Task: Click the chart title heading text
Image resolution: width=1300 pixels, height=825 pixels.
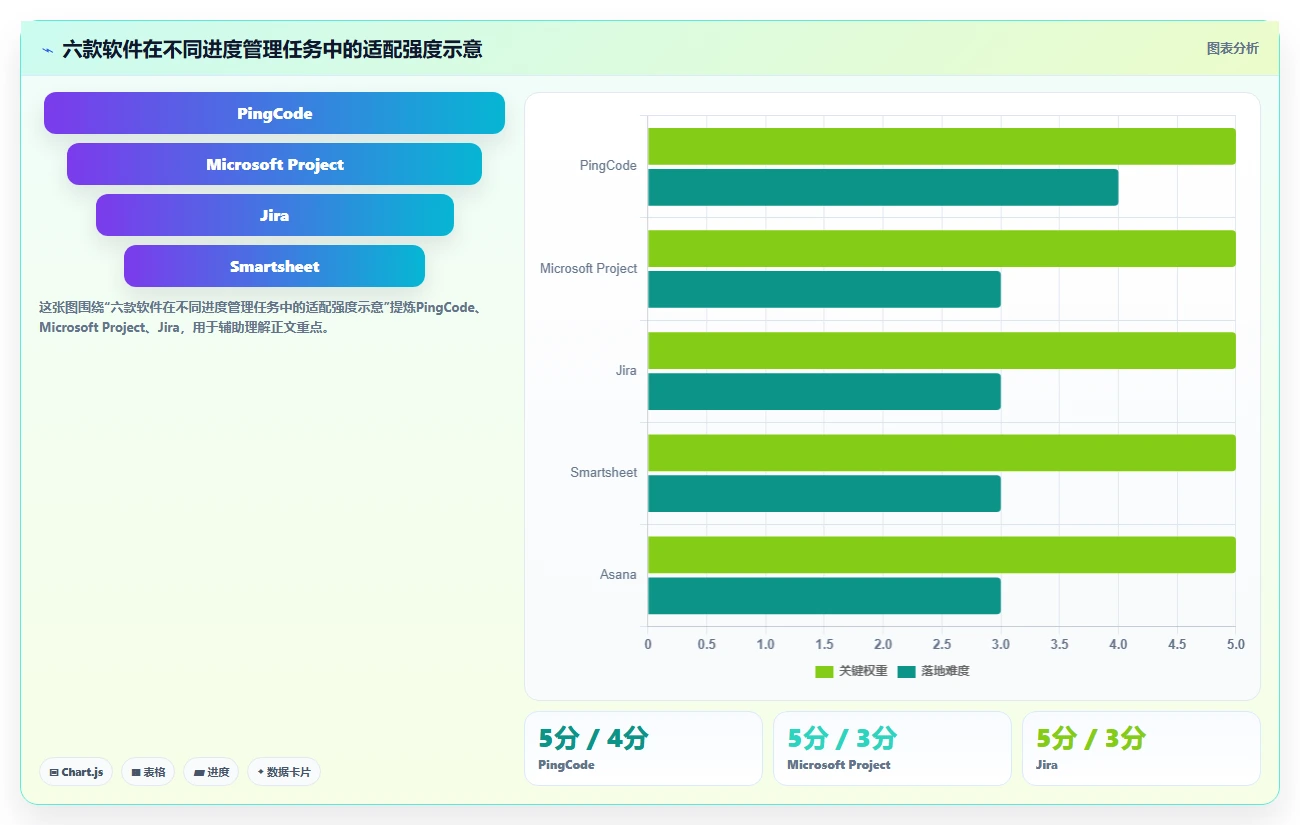Action: pos(272,49)
